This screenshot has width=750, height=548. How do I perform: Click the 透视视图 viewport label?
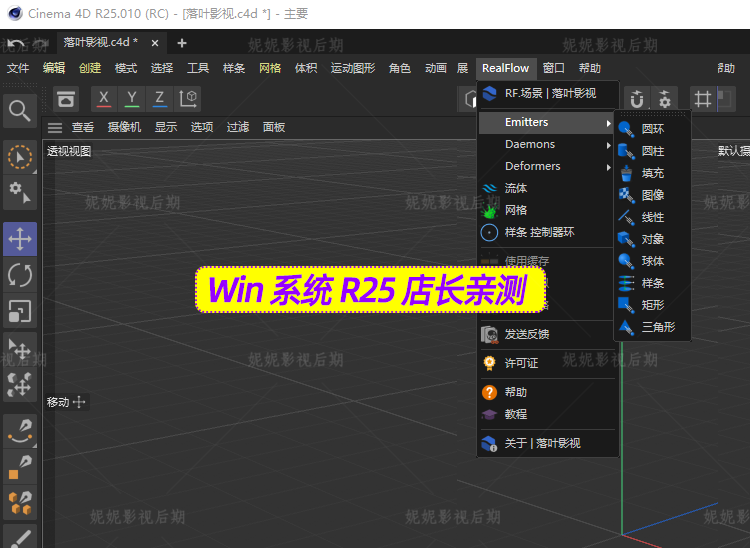click(x=69, y=152)
